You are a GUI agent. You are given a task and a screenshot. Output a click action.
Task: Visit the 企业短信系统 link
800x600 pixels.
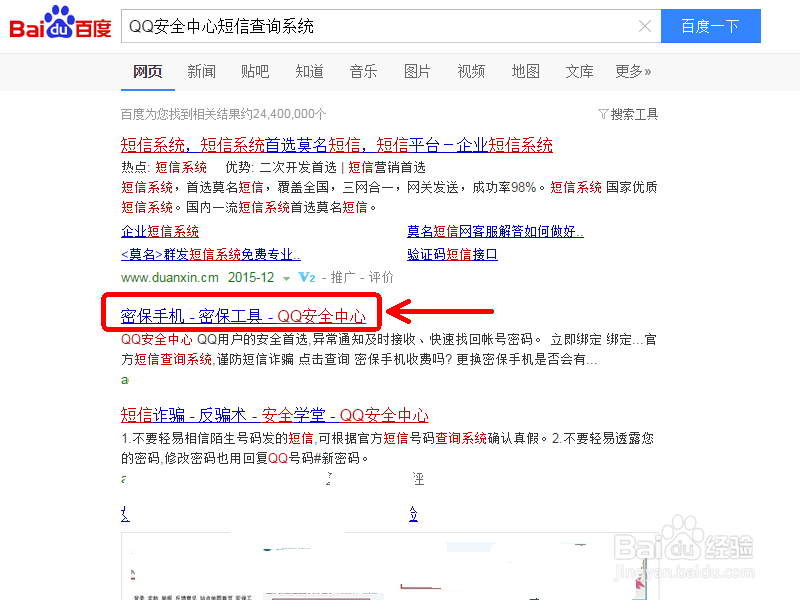(159, 230)
